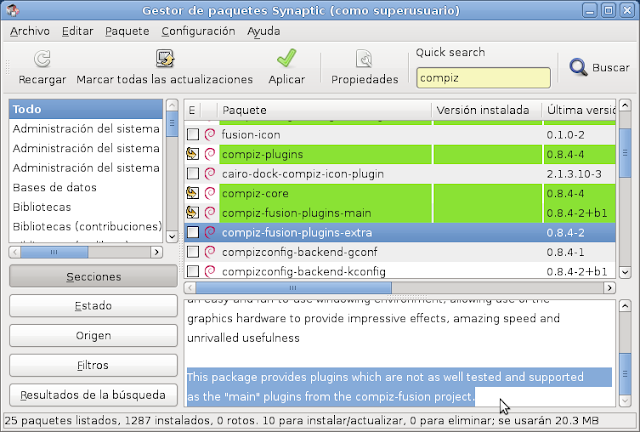640x432 pixels.
Task: Click version 2.1.3.10-3 cell
Action: 574,174
